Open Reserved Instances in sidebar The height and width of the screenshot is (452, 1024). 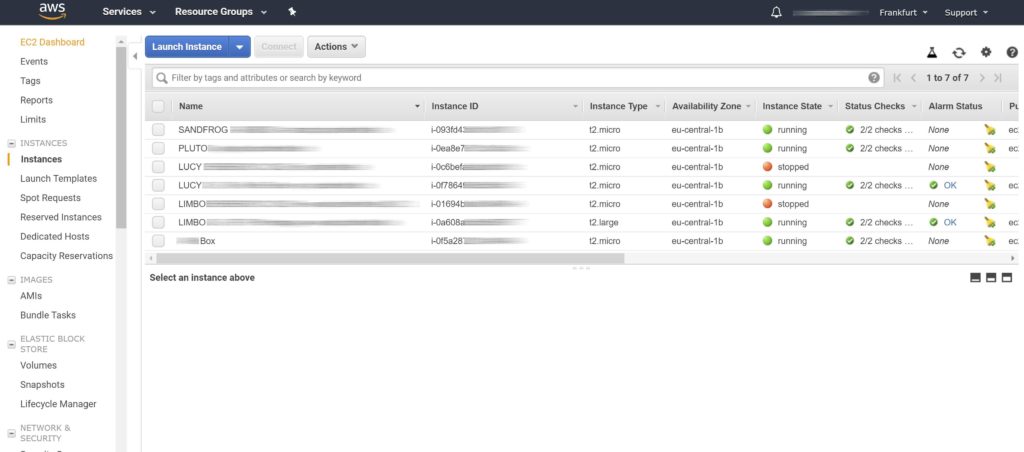[x=61, y=218]
